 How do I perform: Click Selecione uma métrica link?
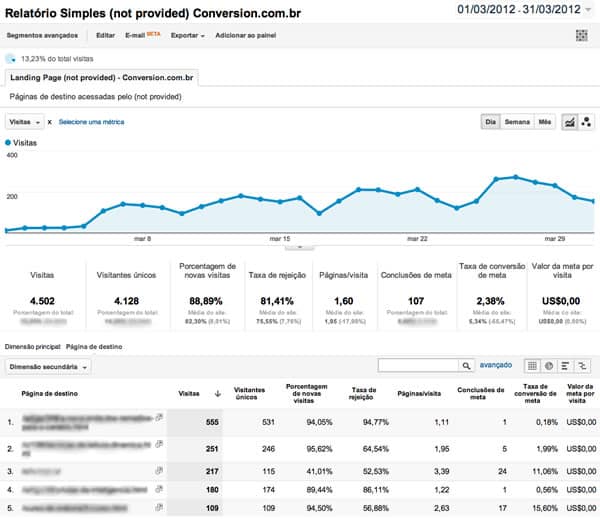[91, 122]
